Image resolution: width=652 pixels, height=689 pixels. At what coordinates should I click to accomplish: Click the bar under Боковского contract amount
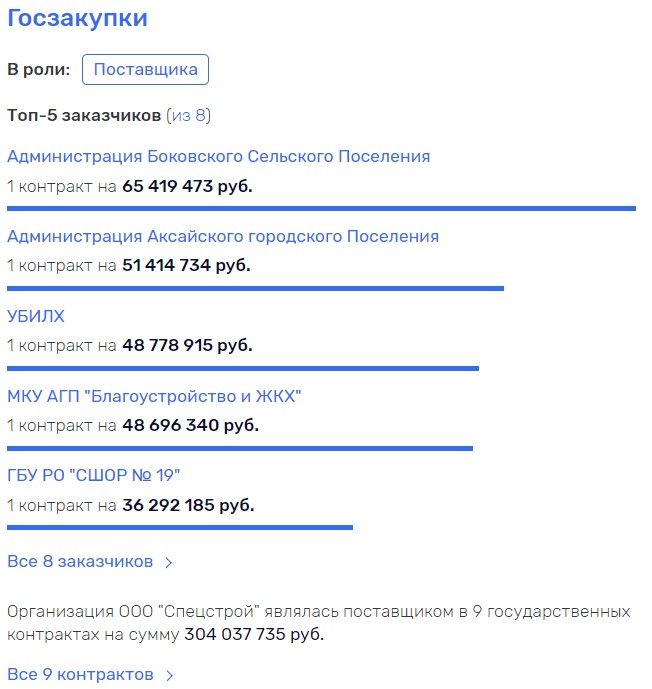point(322,208)
